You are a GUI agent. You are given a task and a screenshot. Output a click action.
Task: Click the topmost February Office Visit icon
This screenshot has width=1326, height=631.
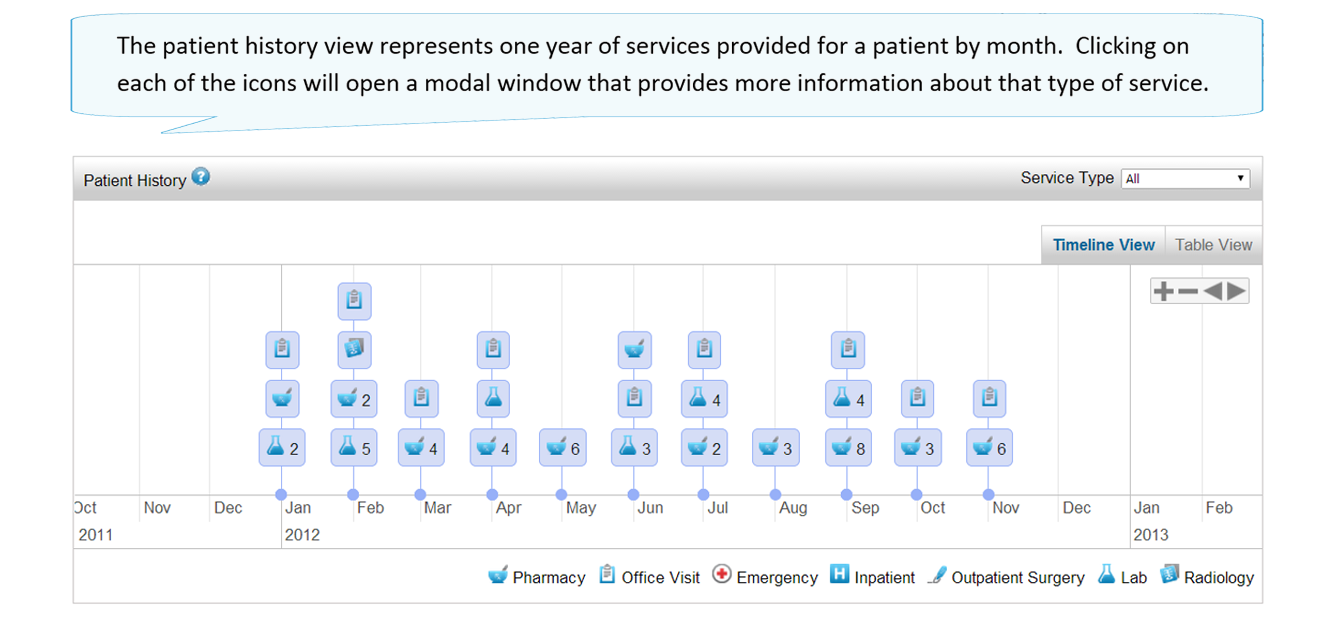(354, 299)
